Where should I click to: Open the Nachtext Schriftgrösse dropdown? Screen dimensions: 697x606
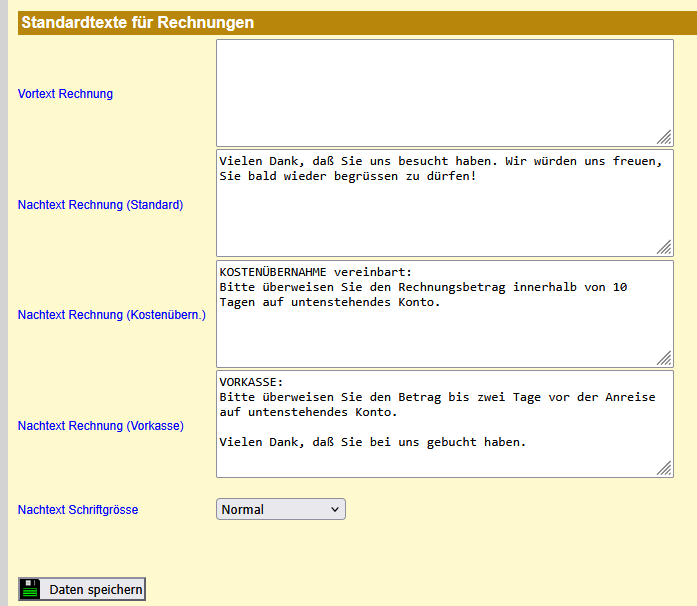point(281,509)
